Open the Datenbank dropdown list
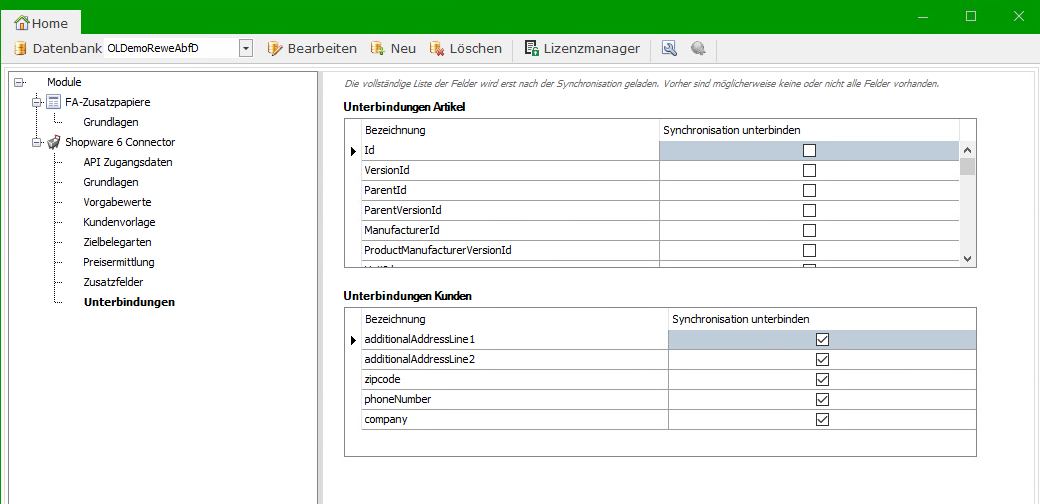This screenshot has height=504, width=1040. tap(245, 48)
